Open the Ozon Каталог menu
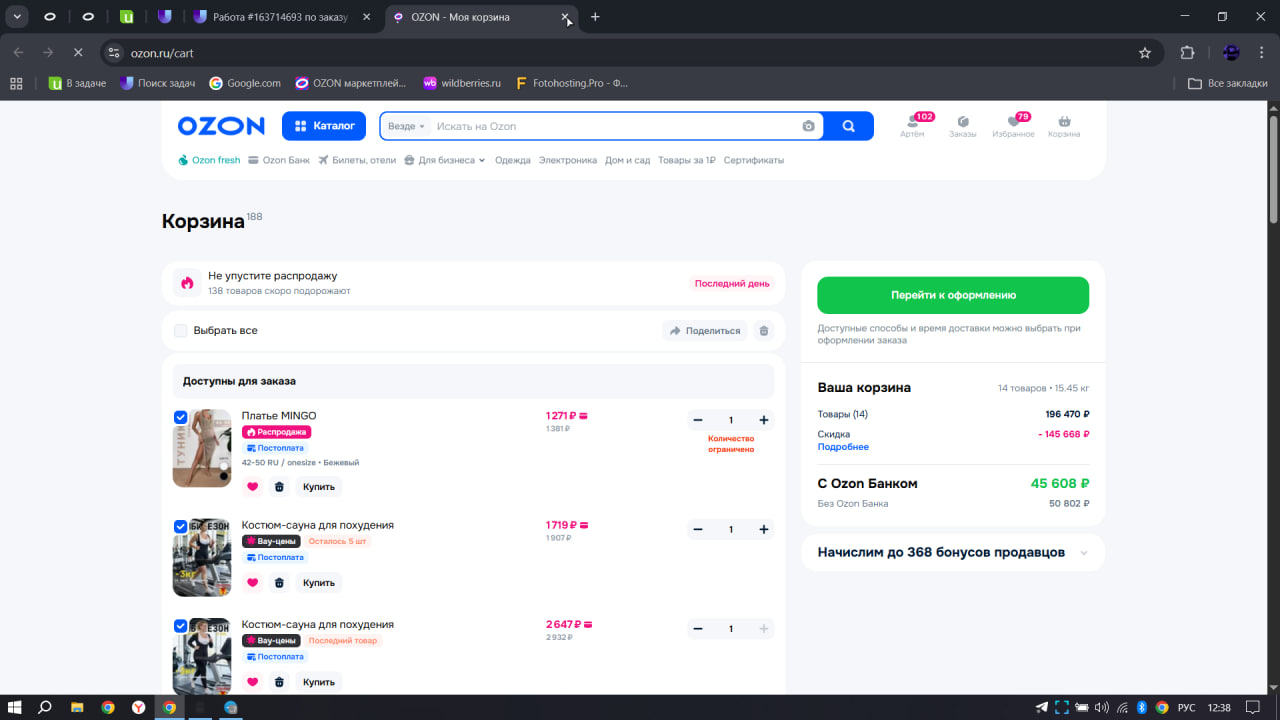Image resolution: width=1280 pixels, height=720 pixels. pyautogui.click(x=324, y=126)
